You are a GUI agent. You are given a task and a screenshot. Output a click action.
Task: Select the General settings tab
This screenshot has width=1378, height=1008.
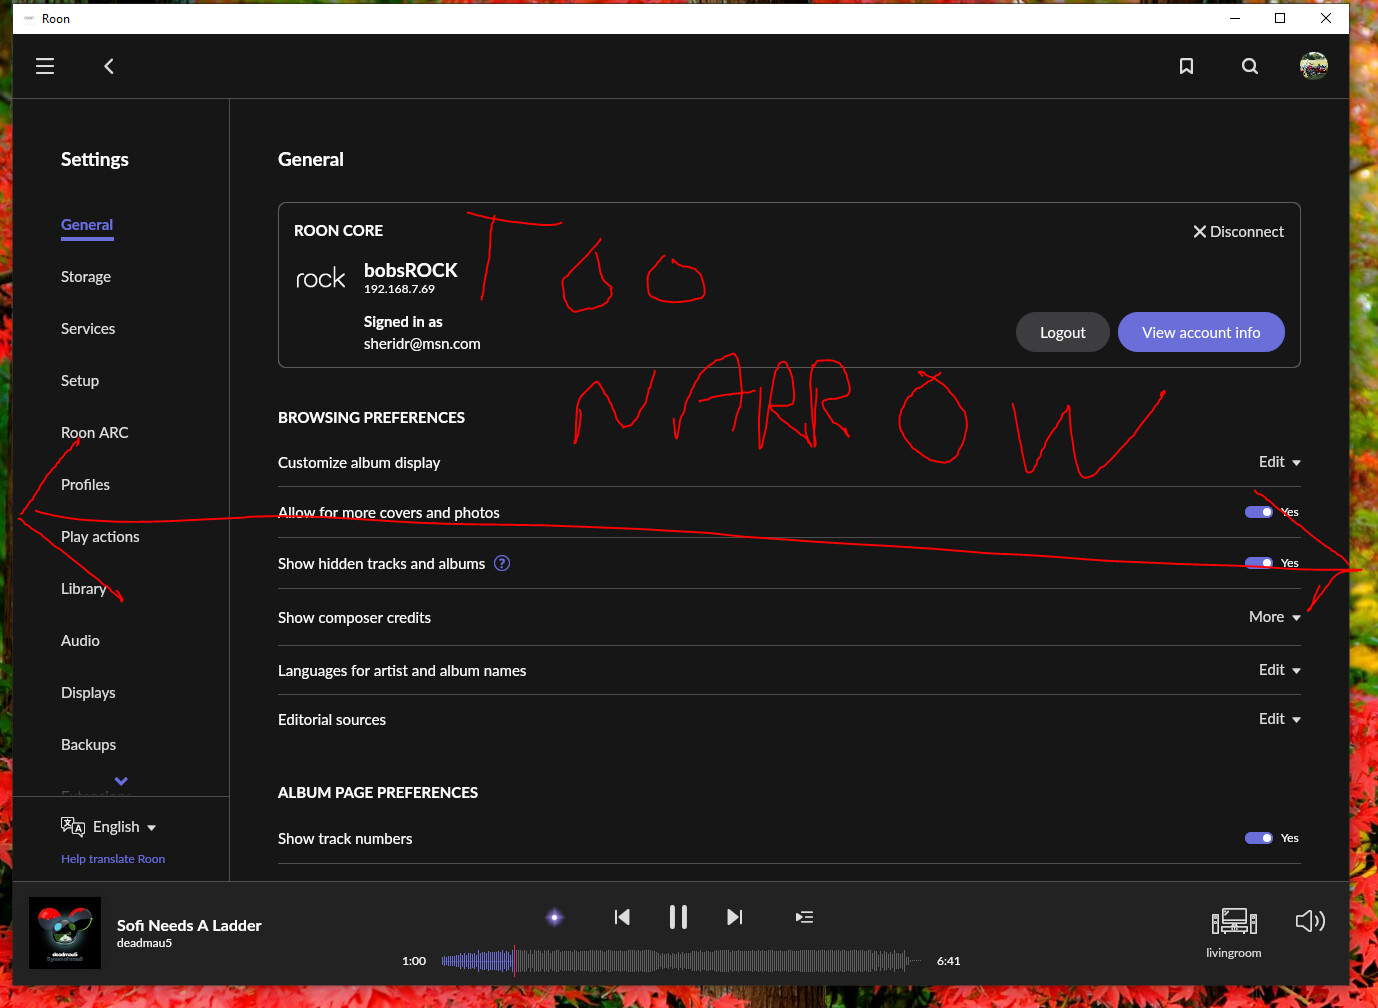(87, 225)
